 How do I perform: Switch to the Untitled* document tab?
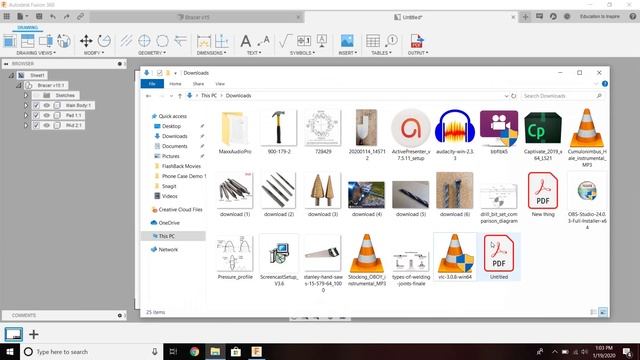point(411,17)
